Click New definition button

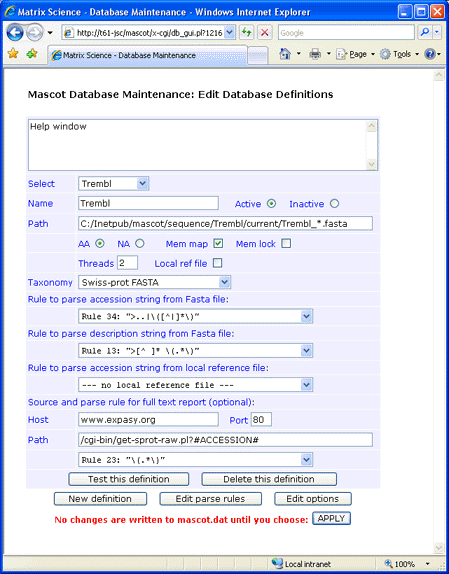[100, 499]
